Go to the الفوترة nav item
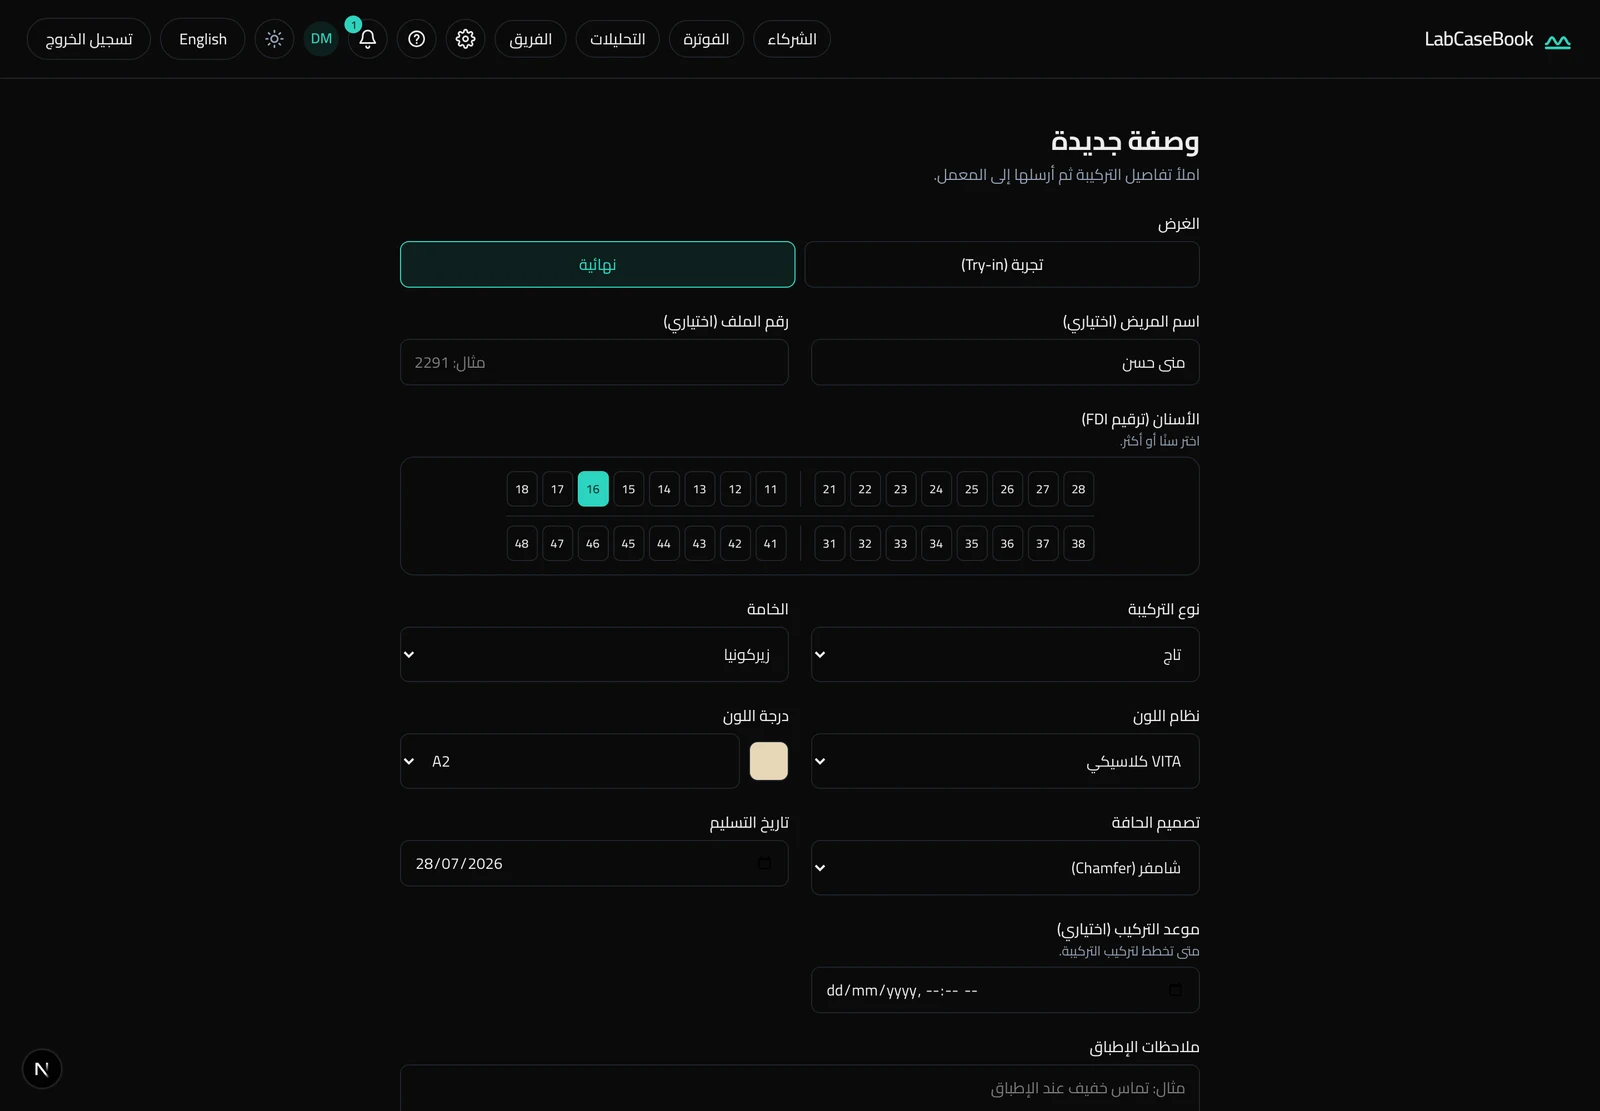This screenshot has height=1111, width=1600. pyautogui.click(x=706, y=39)
